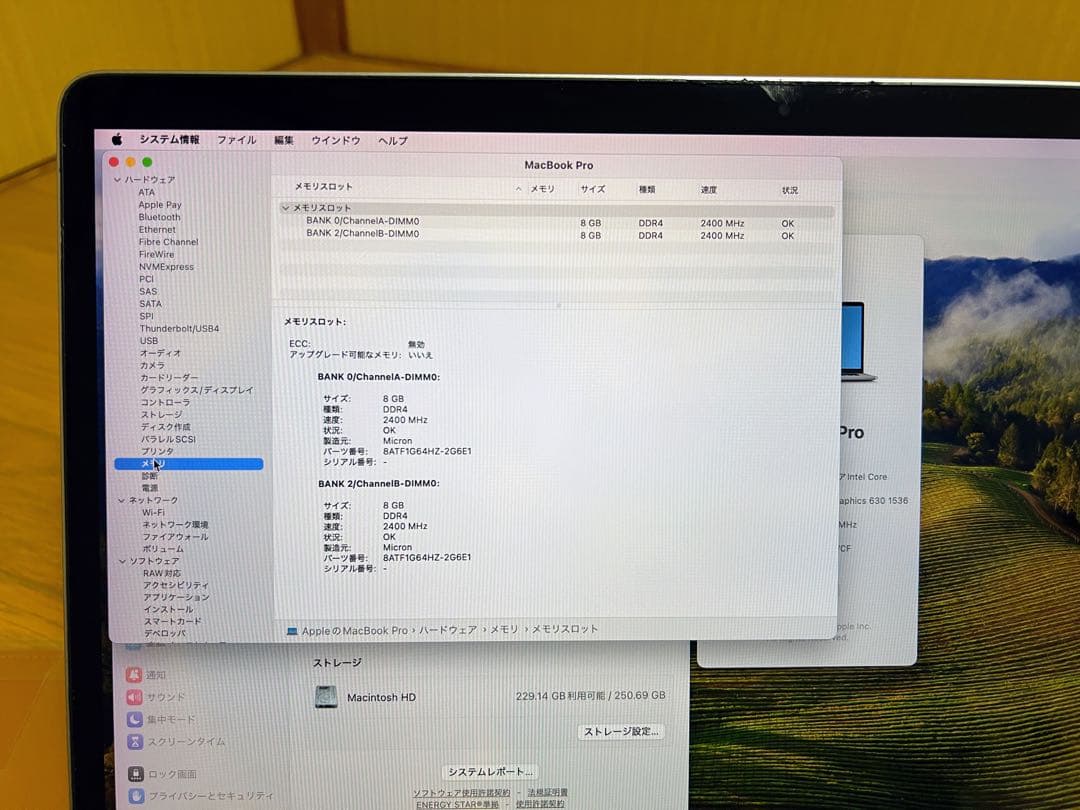This screenshot has height=810, width=1080.
Task: Collapse the メモリスロット group row
Action: coord(285,207)
